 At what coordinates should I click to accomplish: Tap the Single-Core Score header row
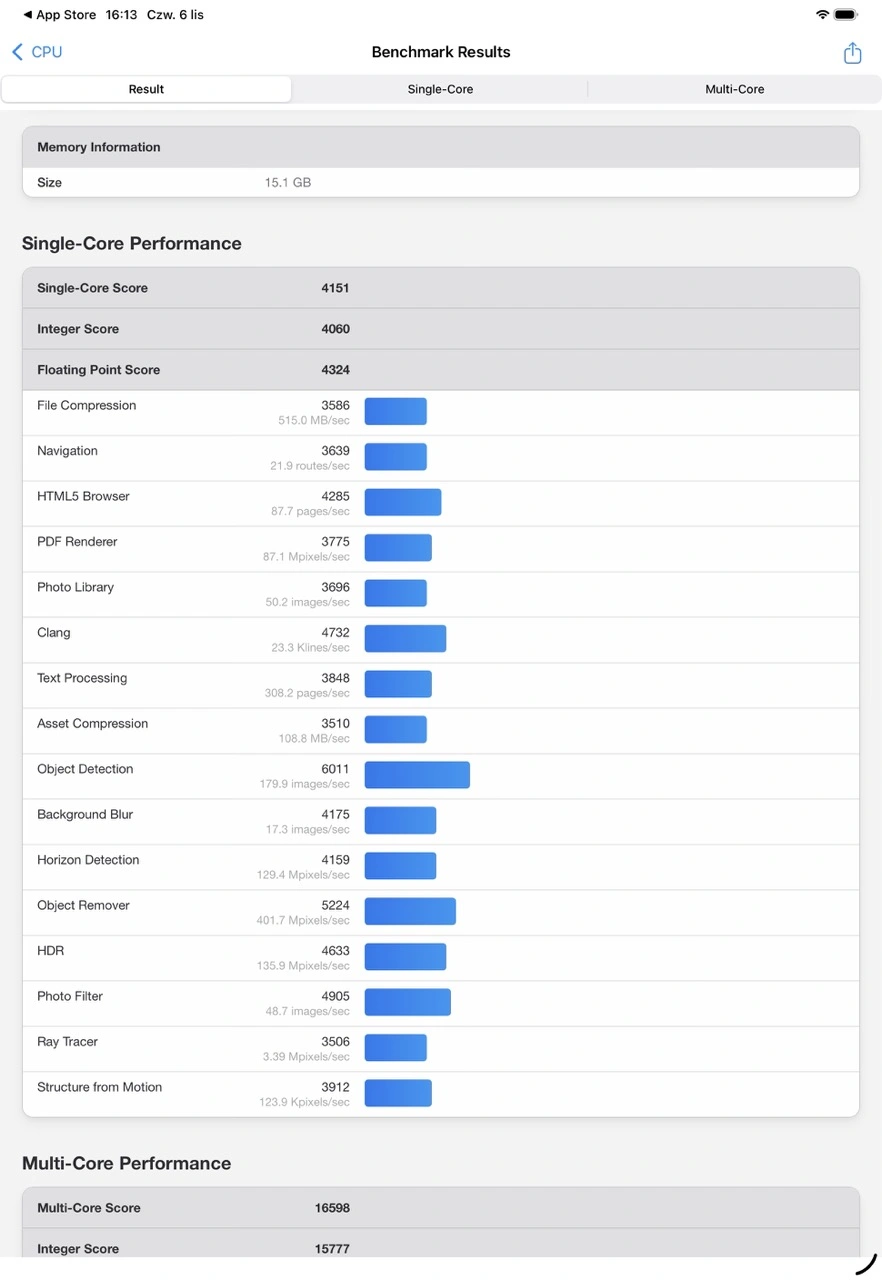point(440,288)
